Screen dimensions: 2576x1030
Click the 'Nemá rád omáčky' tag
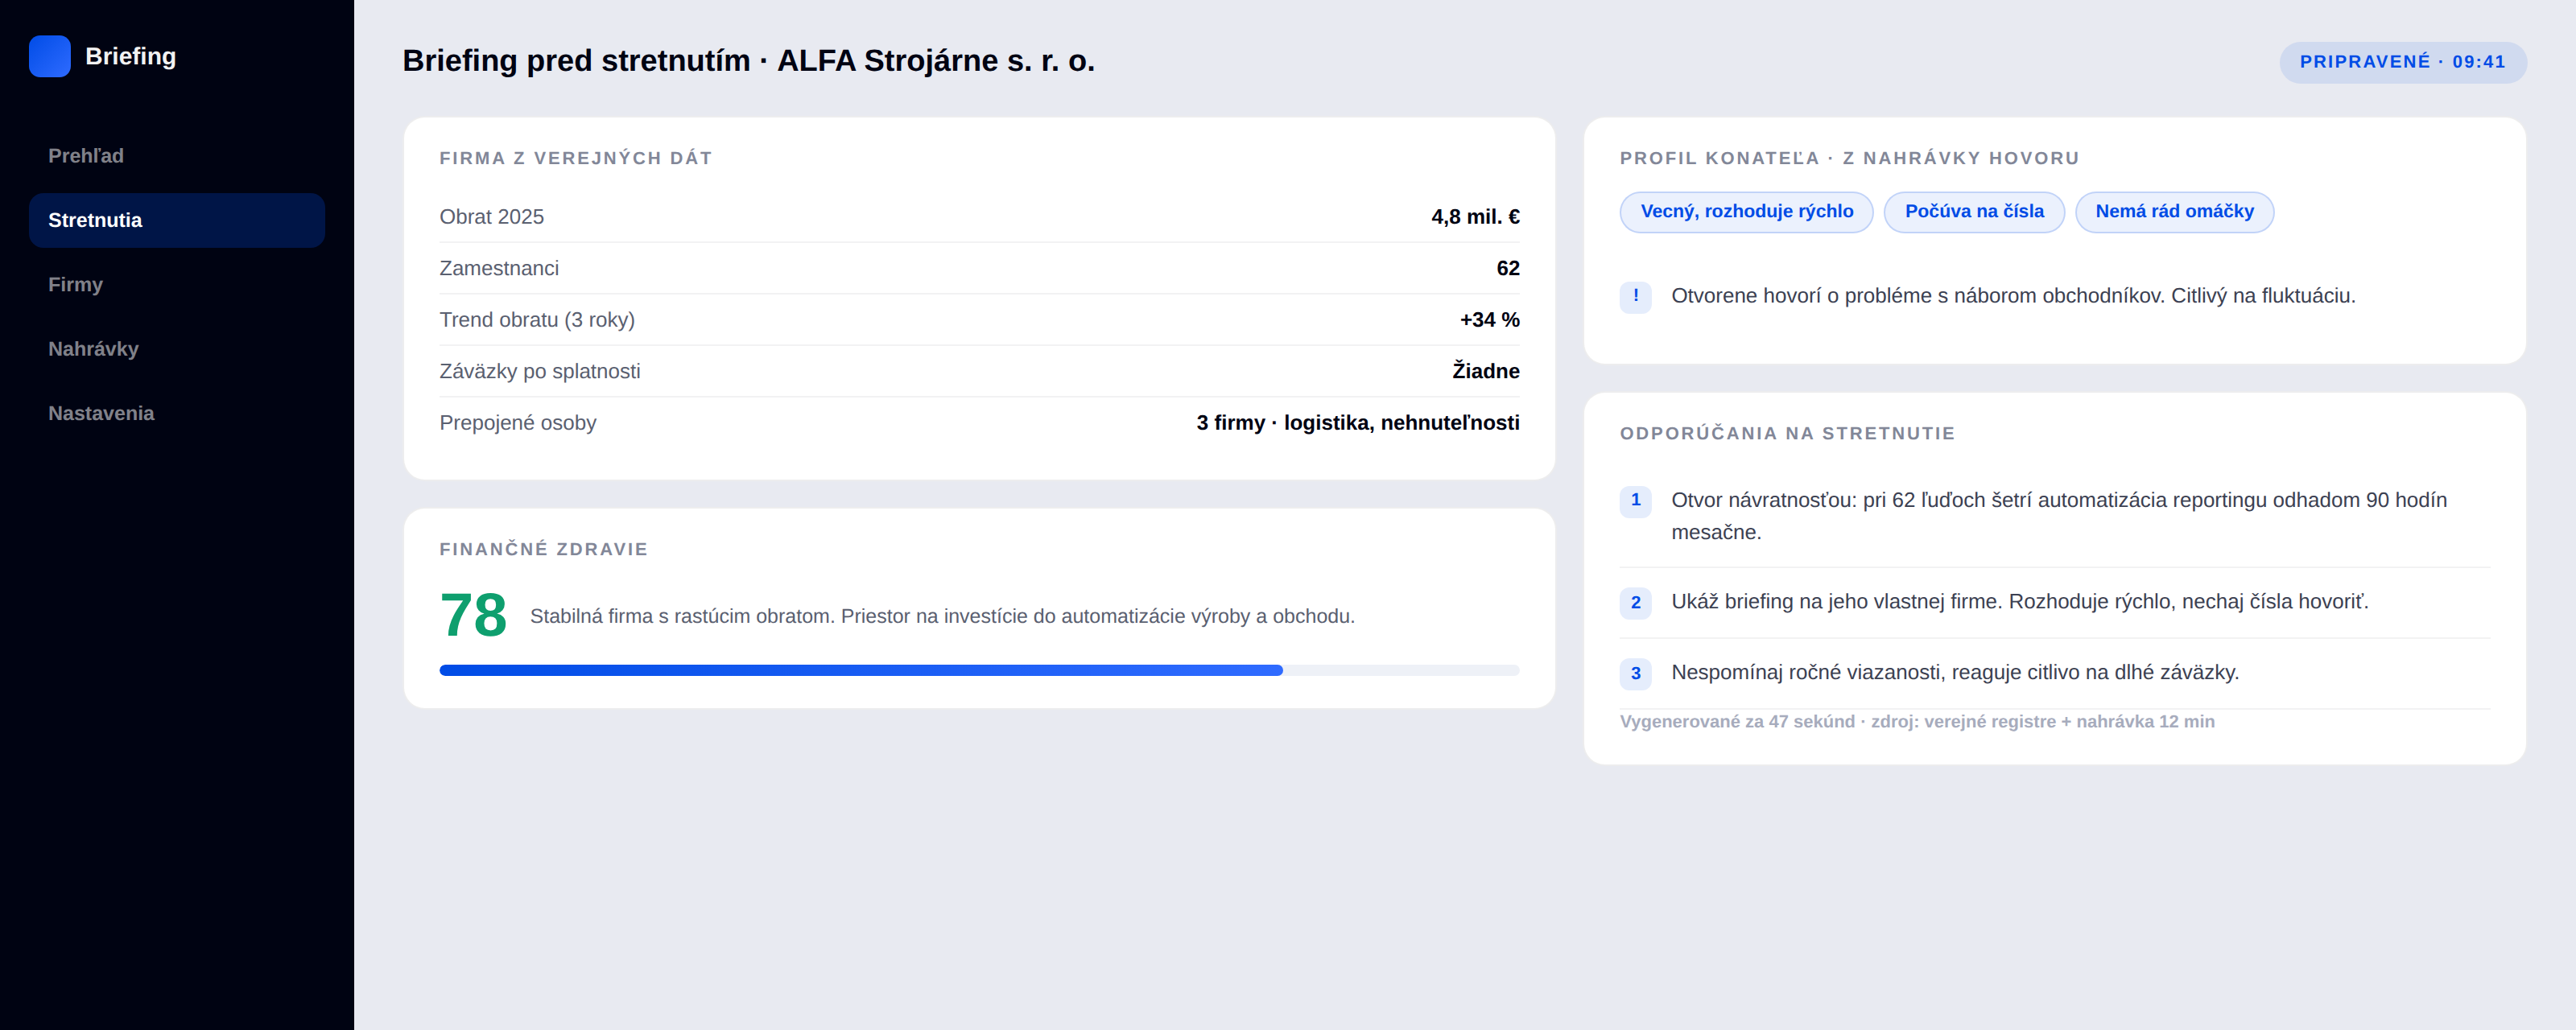click(2174, 212)
